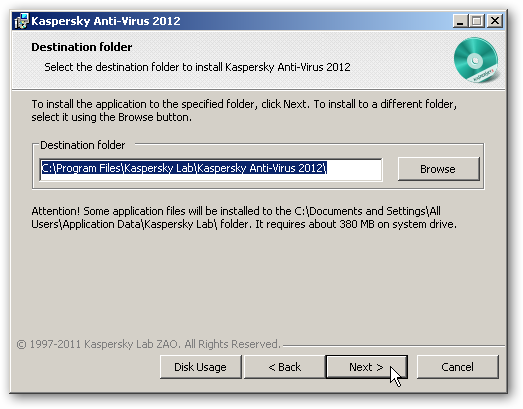Click the Kaspersky Lab ZAO copyright text
Image resolution: width=523 pixels, height=409 pixels.
148,344
